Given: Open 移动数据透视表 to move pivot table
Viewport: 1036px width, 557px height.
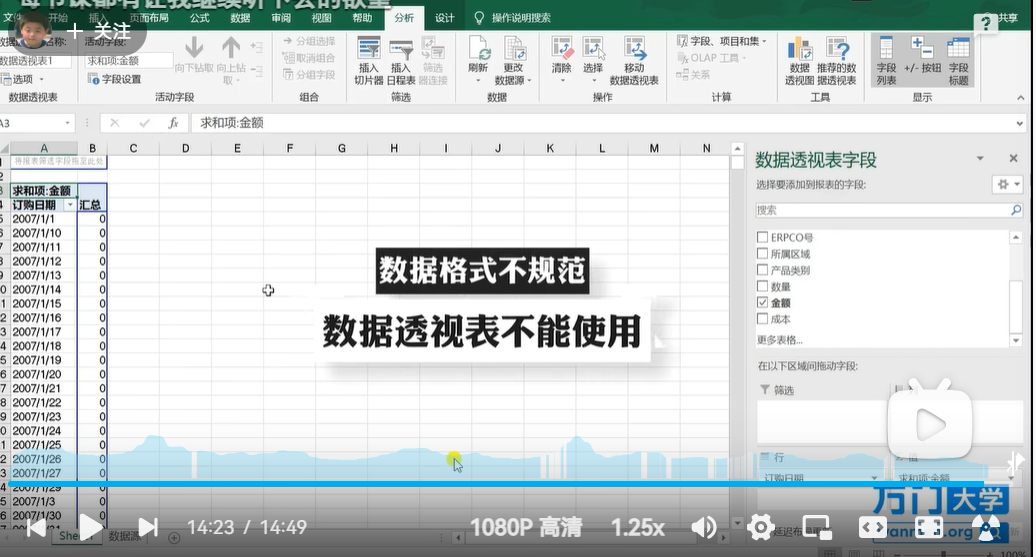Looking at the screenshot, I should coord(634,61).
